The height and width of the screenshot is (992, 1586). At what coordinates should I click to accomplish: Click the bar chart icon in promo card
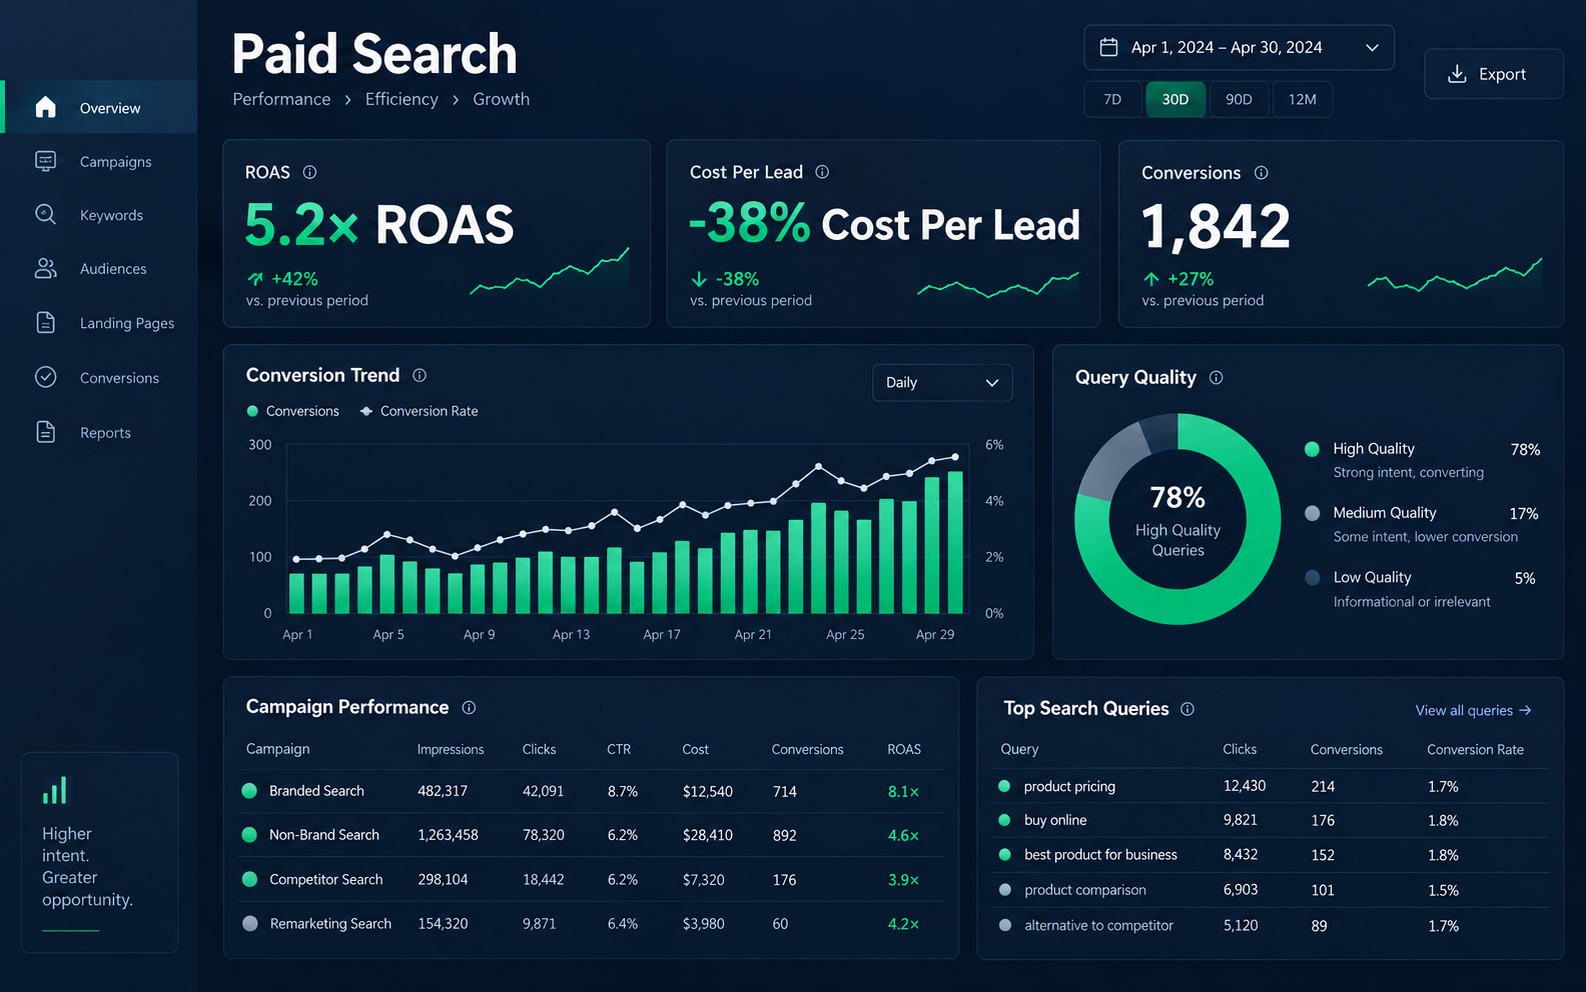click(x=55, y=790)
